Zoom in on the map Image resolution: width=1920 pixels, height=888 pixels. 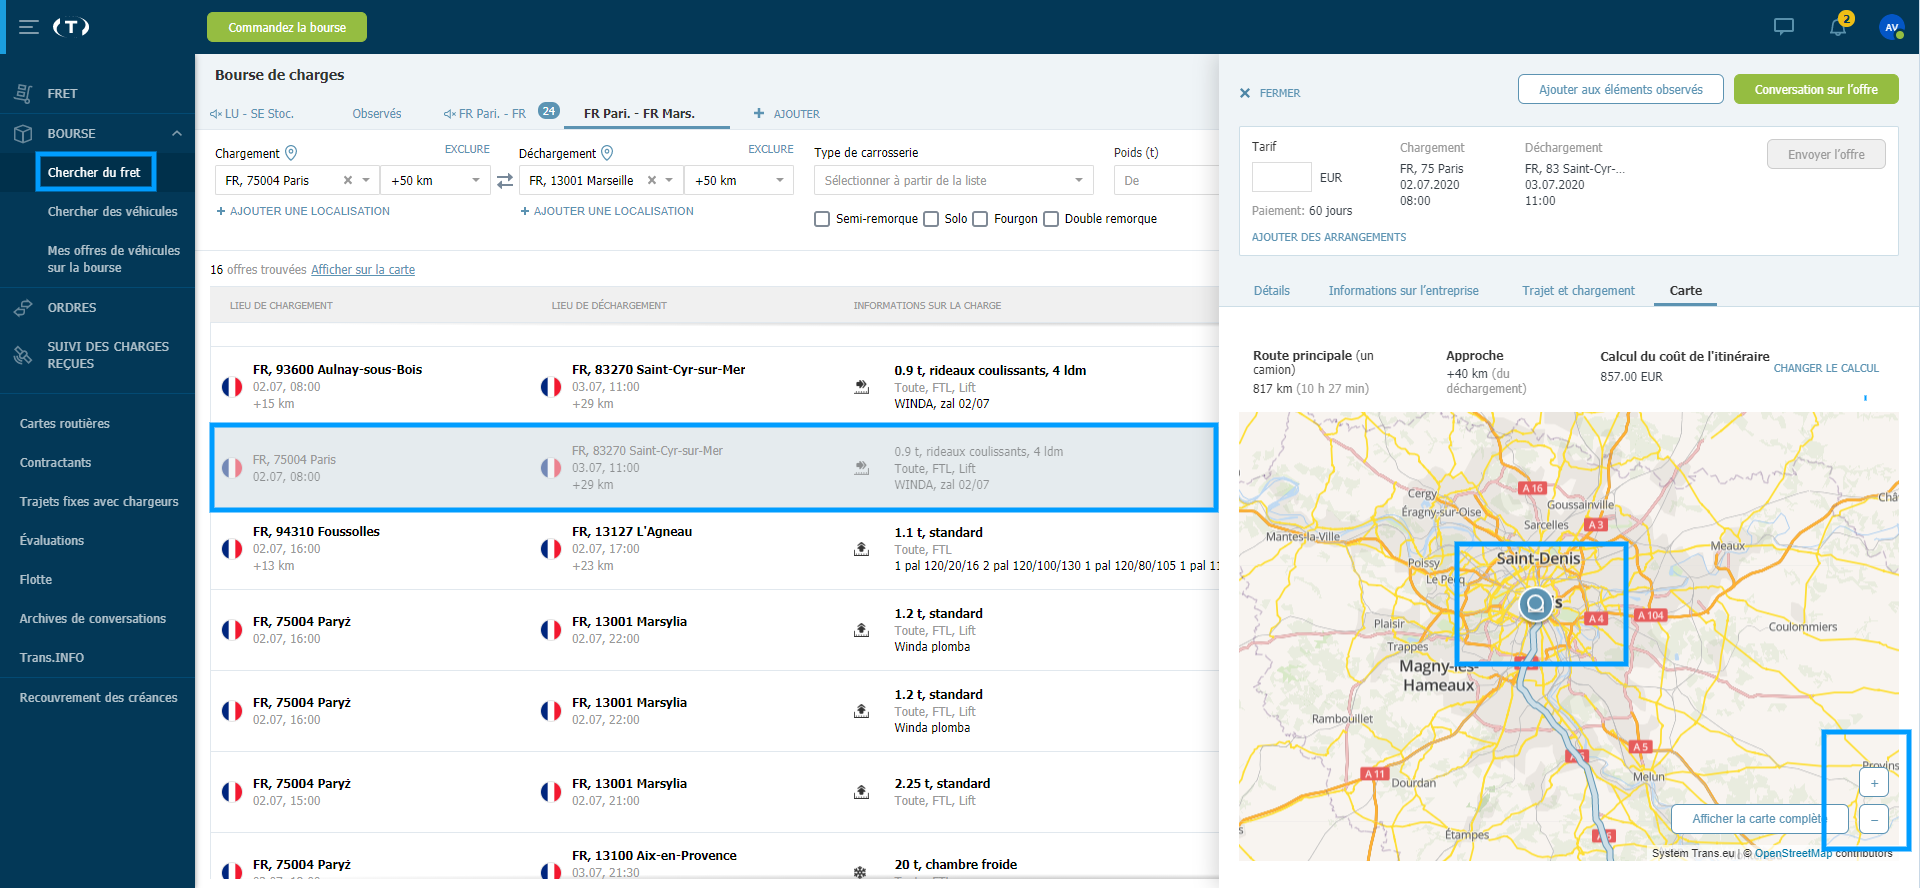click(1874, 783)
